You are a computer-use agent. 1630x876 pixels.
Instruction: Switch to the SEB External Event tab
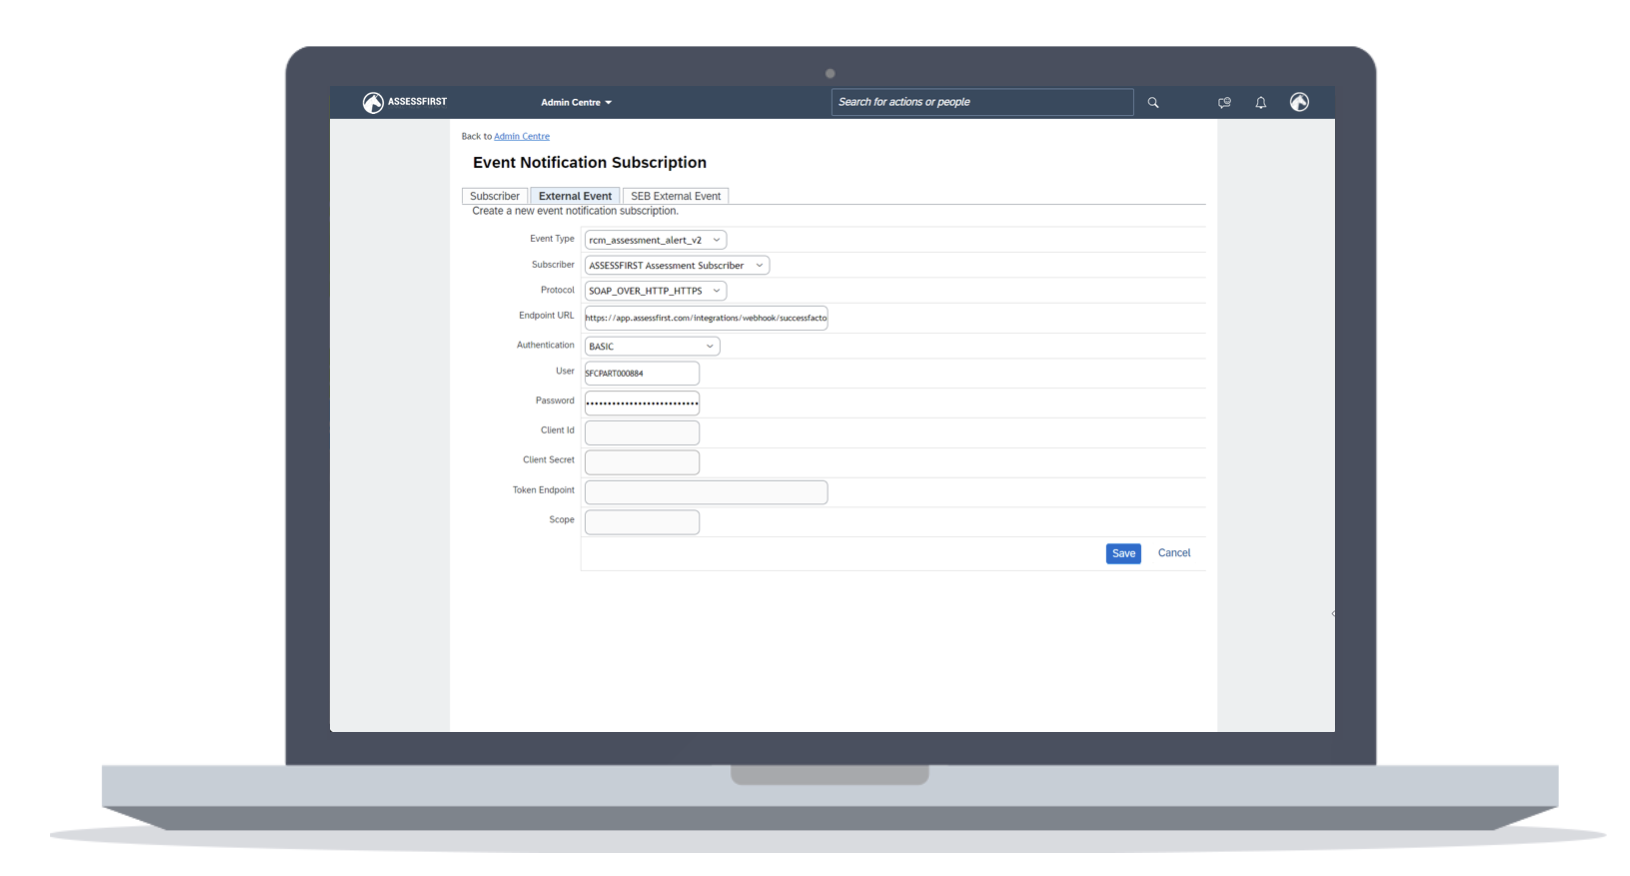tap(675, 196)
